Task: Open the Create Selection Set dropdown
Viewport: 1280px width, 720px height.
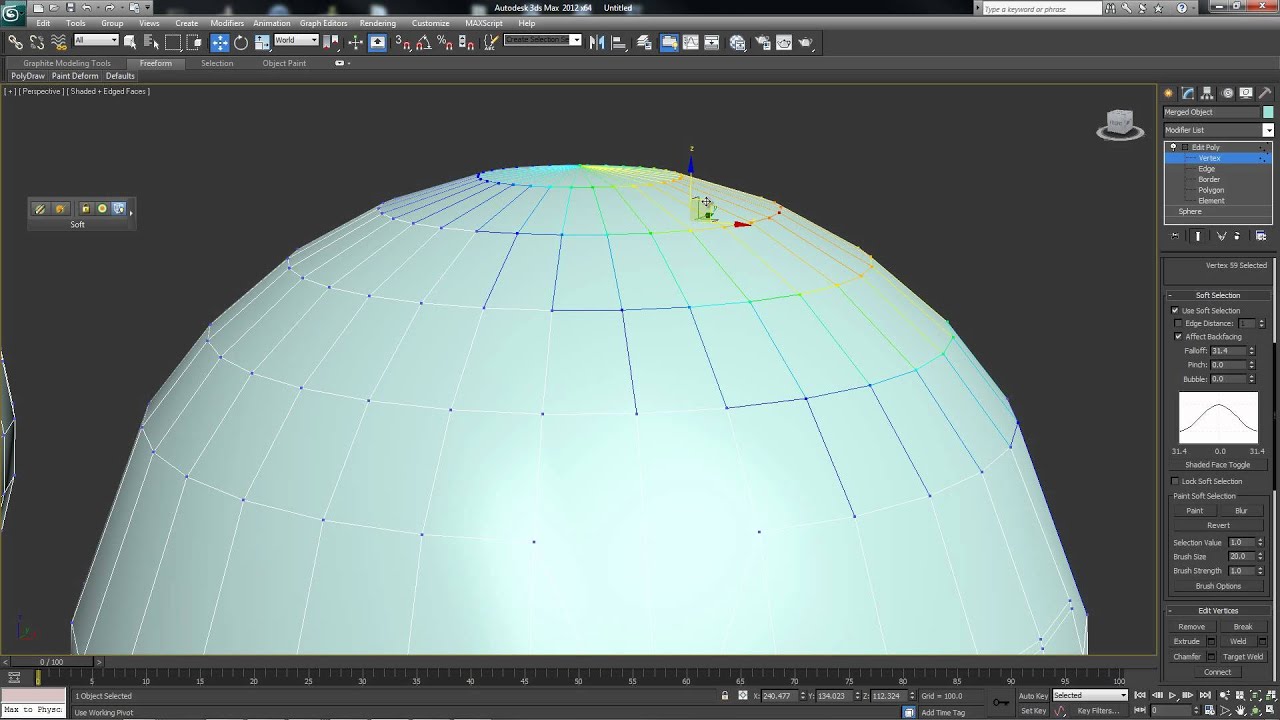Action: click(543, 40)
